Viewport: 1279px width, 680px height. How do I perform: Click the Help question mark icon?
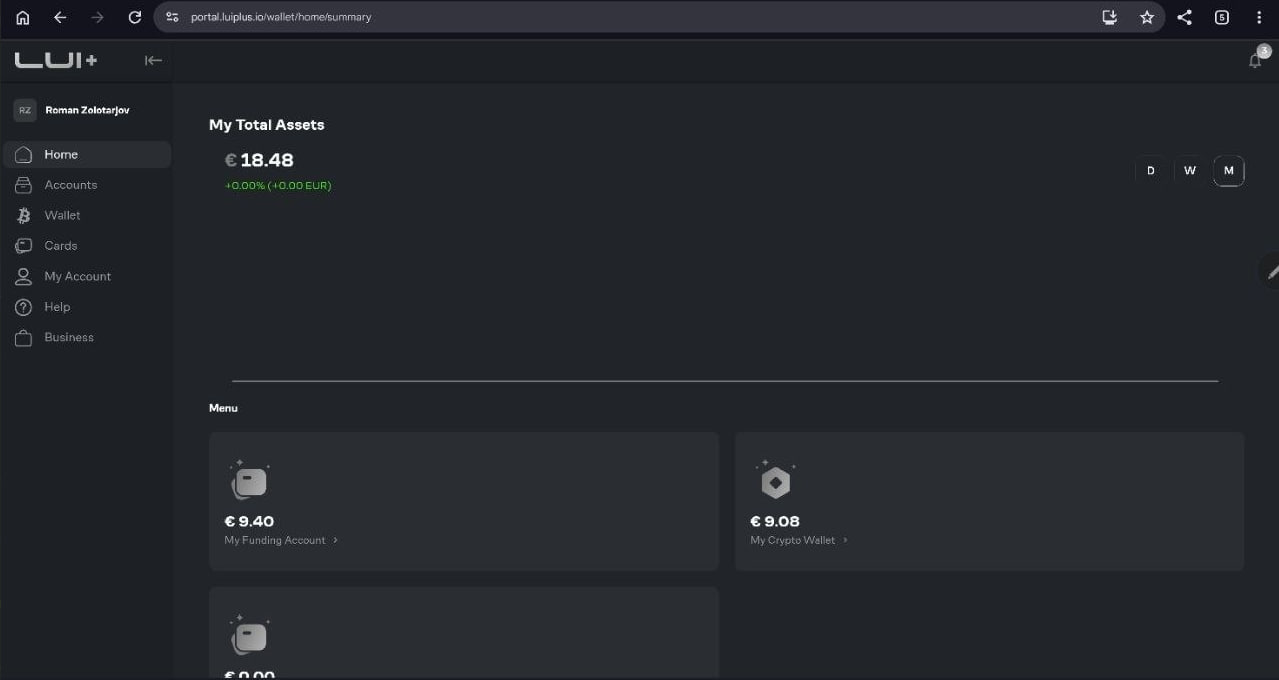coord(24,307)
